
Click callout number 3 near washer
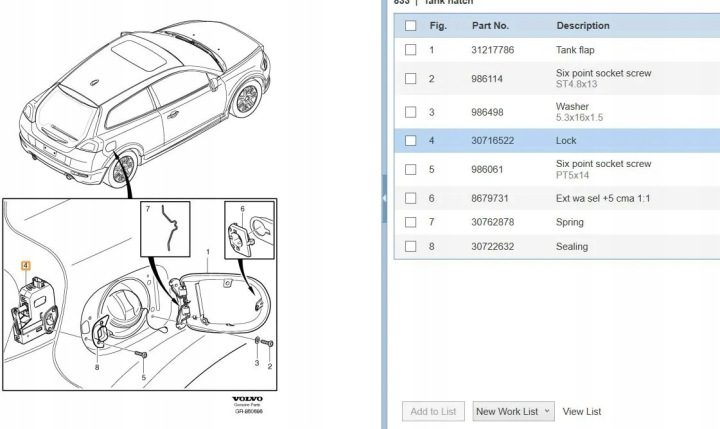coord(257,363)
